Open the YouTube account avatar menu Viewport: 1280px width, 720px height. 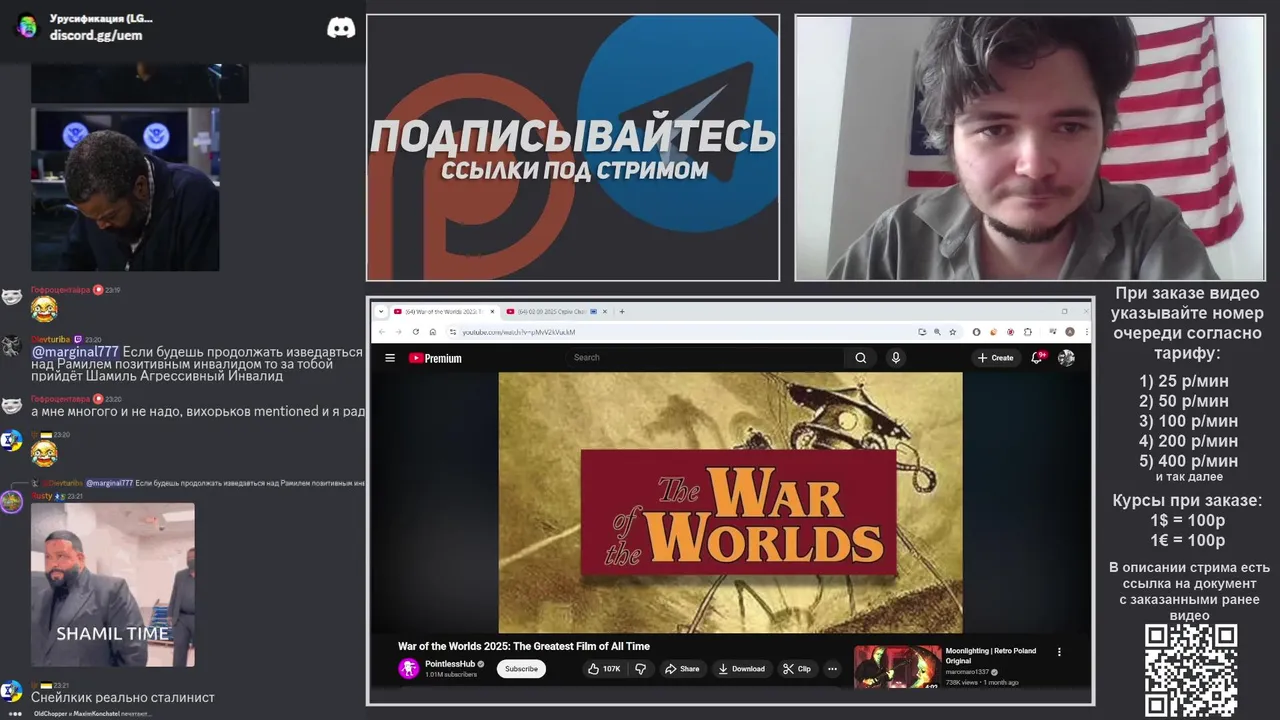pos(1066,358)
